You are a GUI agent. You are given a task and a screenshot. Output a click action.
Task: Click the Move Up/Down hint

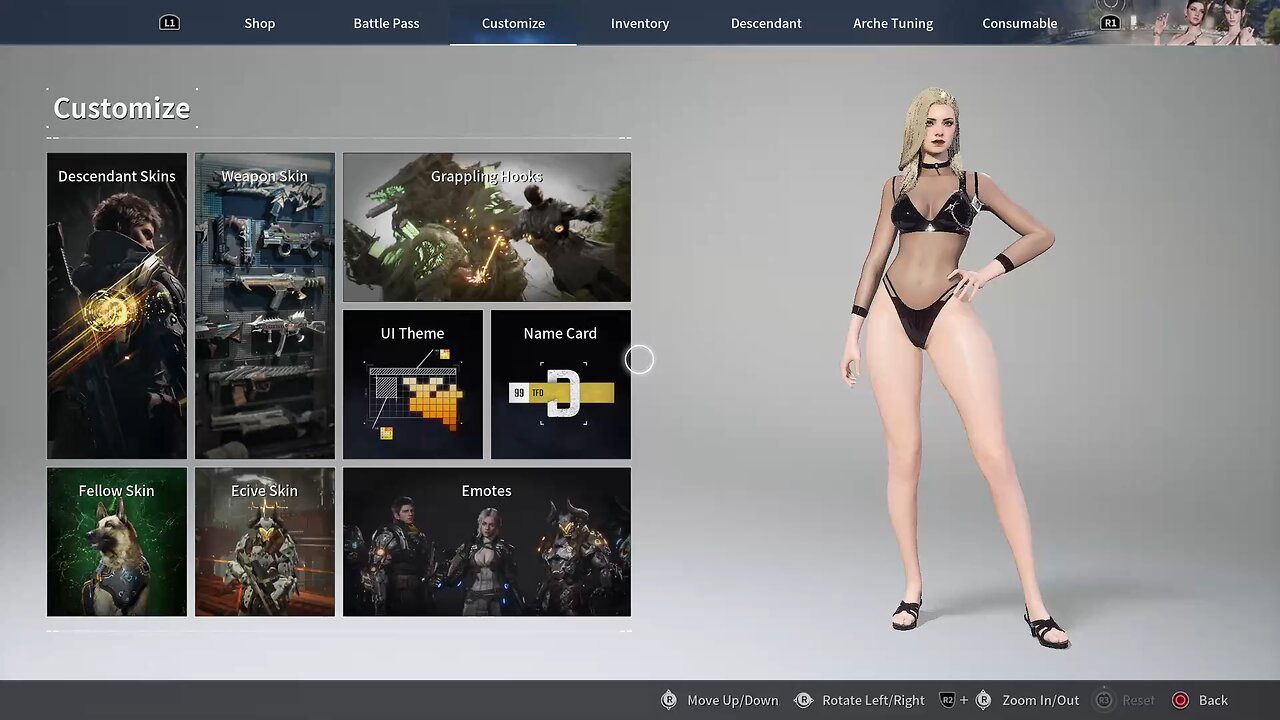click(x=732, y=700)
